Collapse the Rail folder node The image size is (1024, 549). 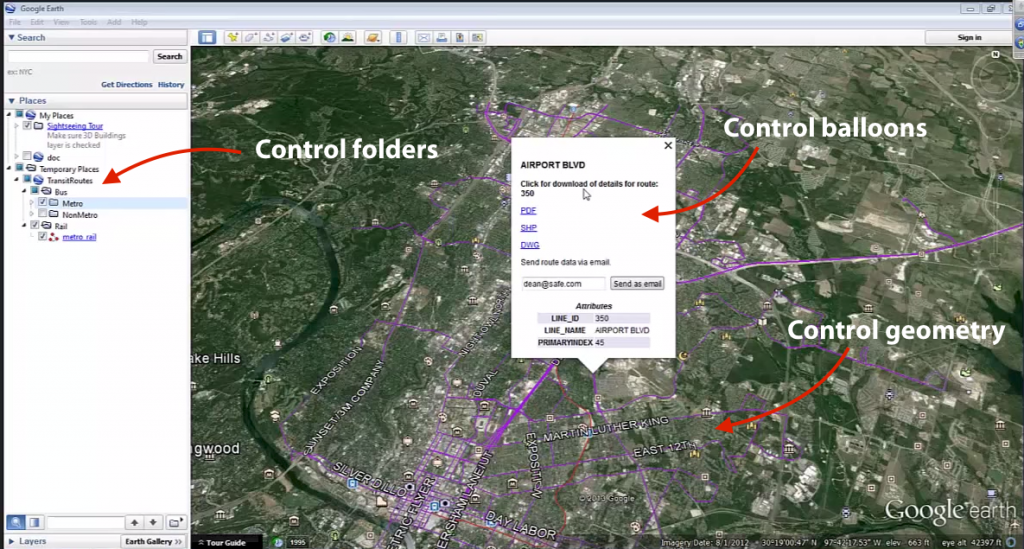point(24,226)
